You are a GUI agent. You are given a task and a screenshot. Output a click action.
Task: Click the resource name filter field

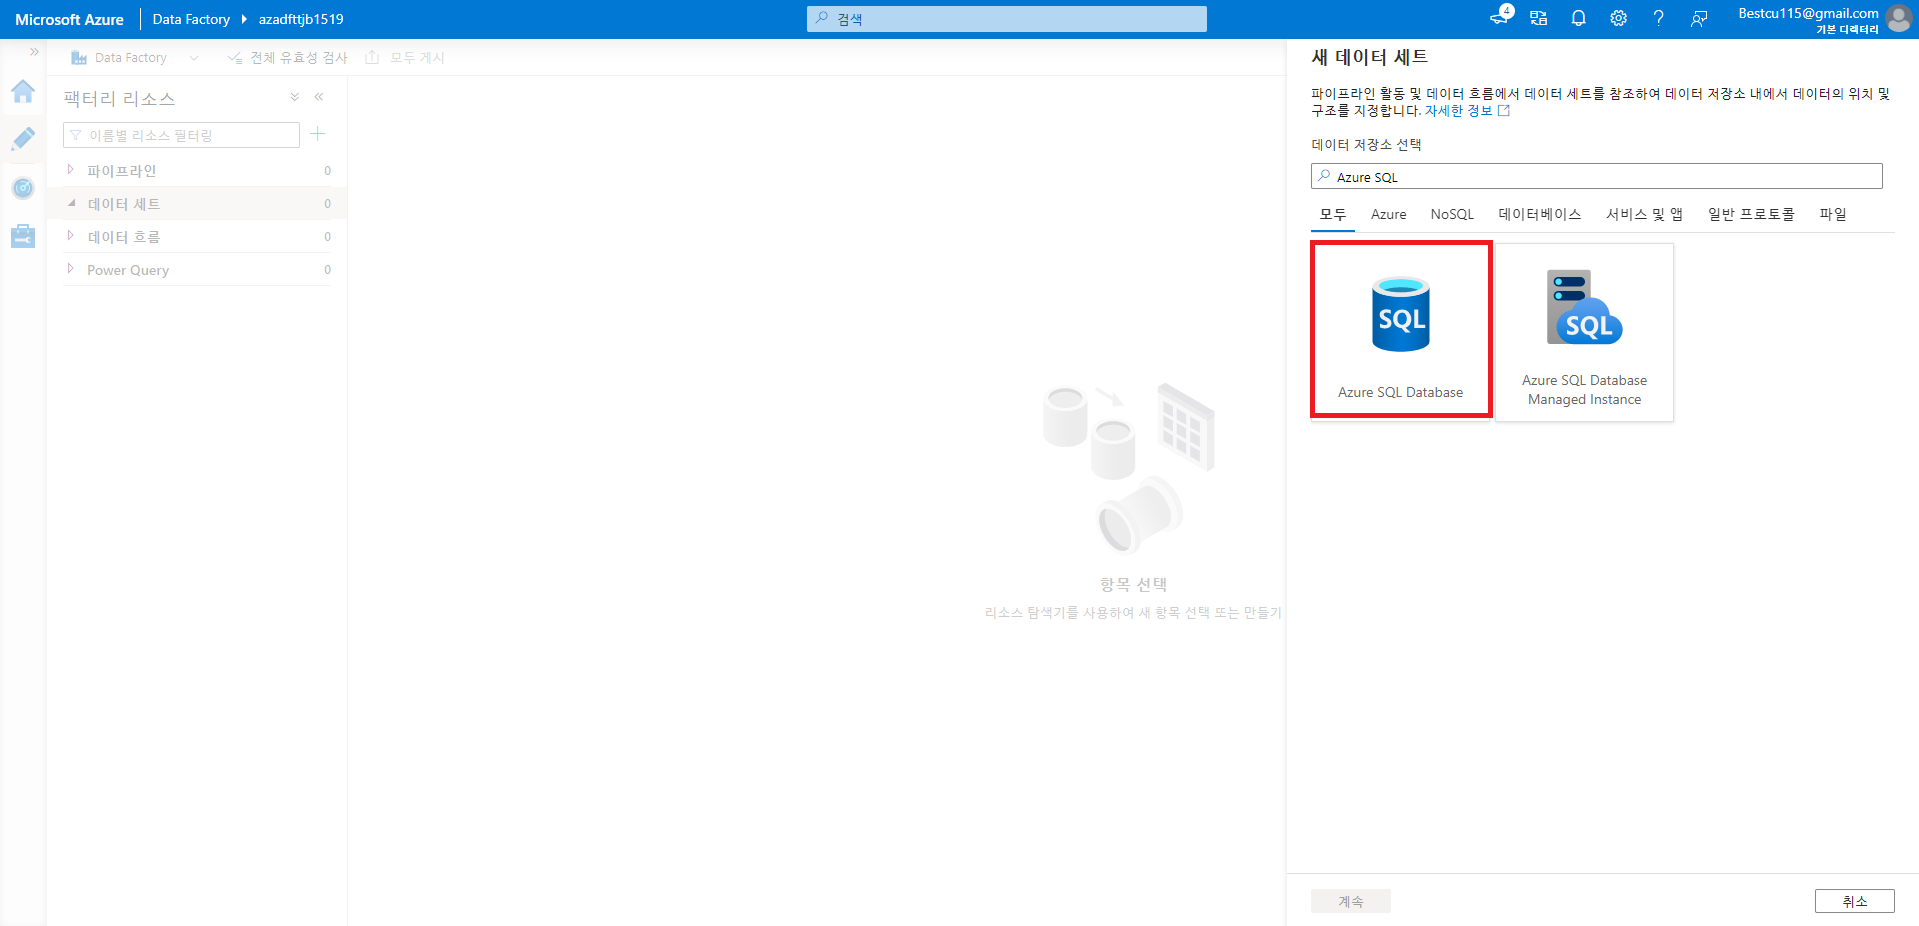[x=182, y=135]
